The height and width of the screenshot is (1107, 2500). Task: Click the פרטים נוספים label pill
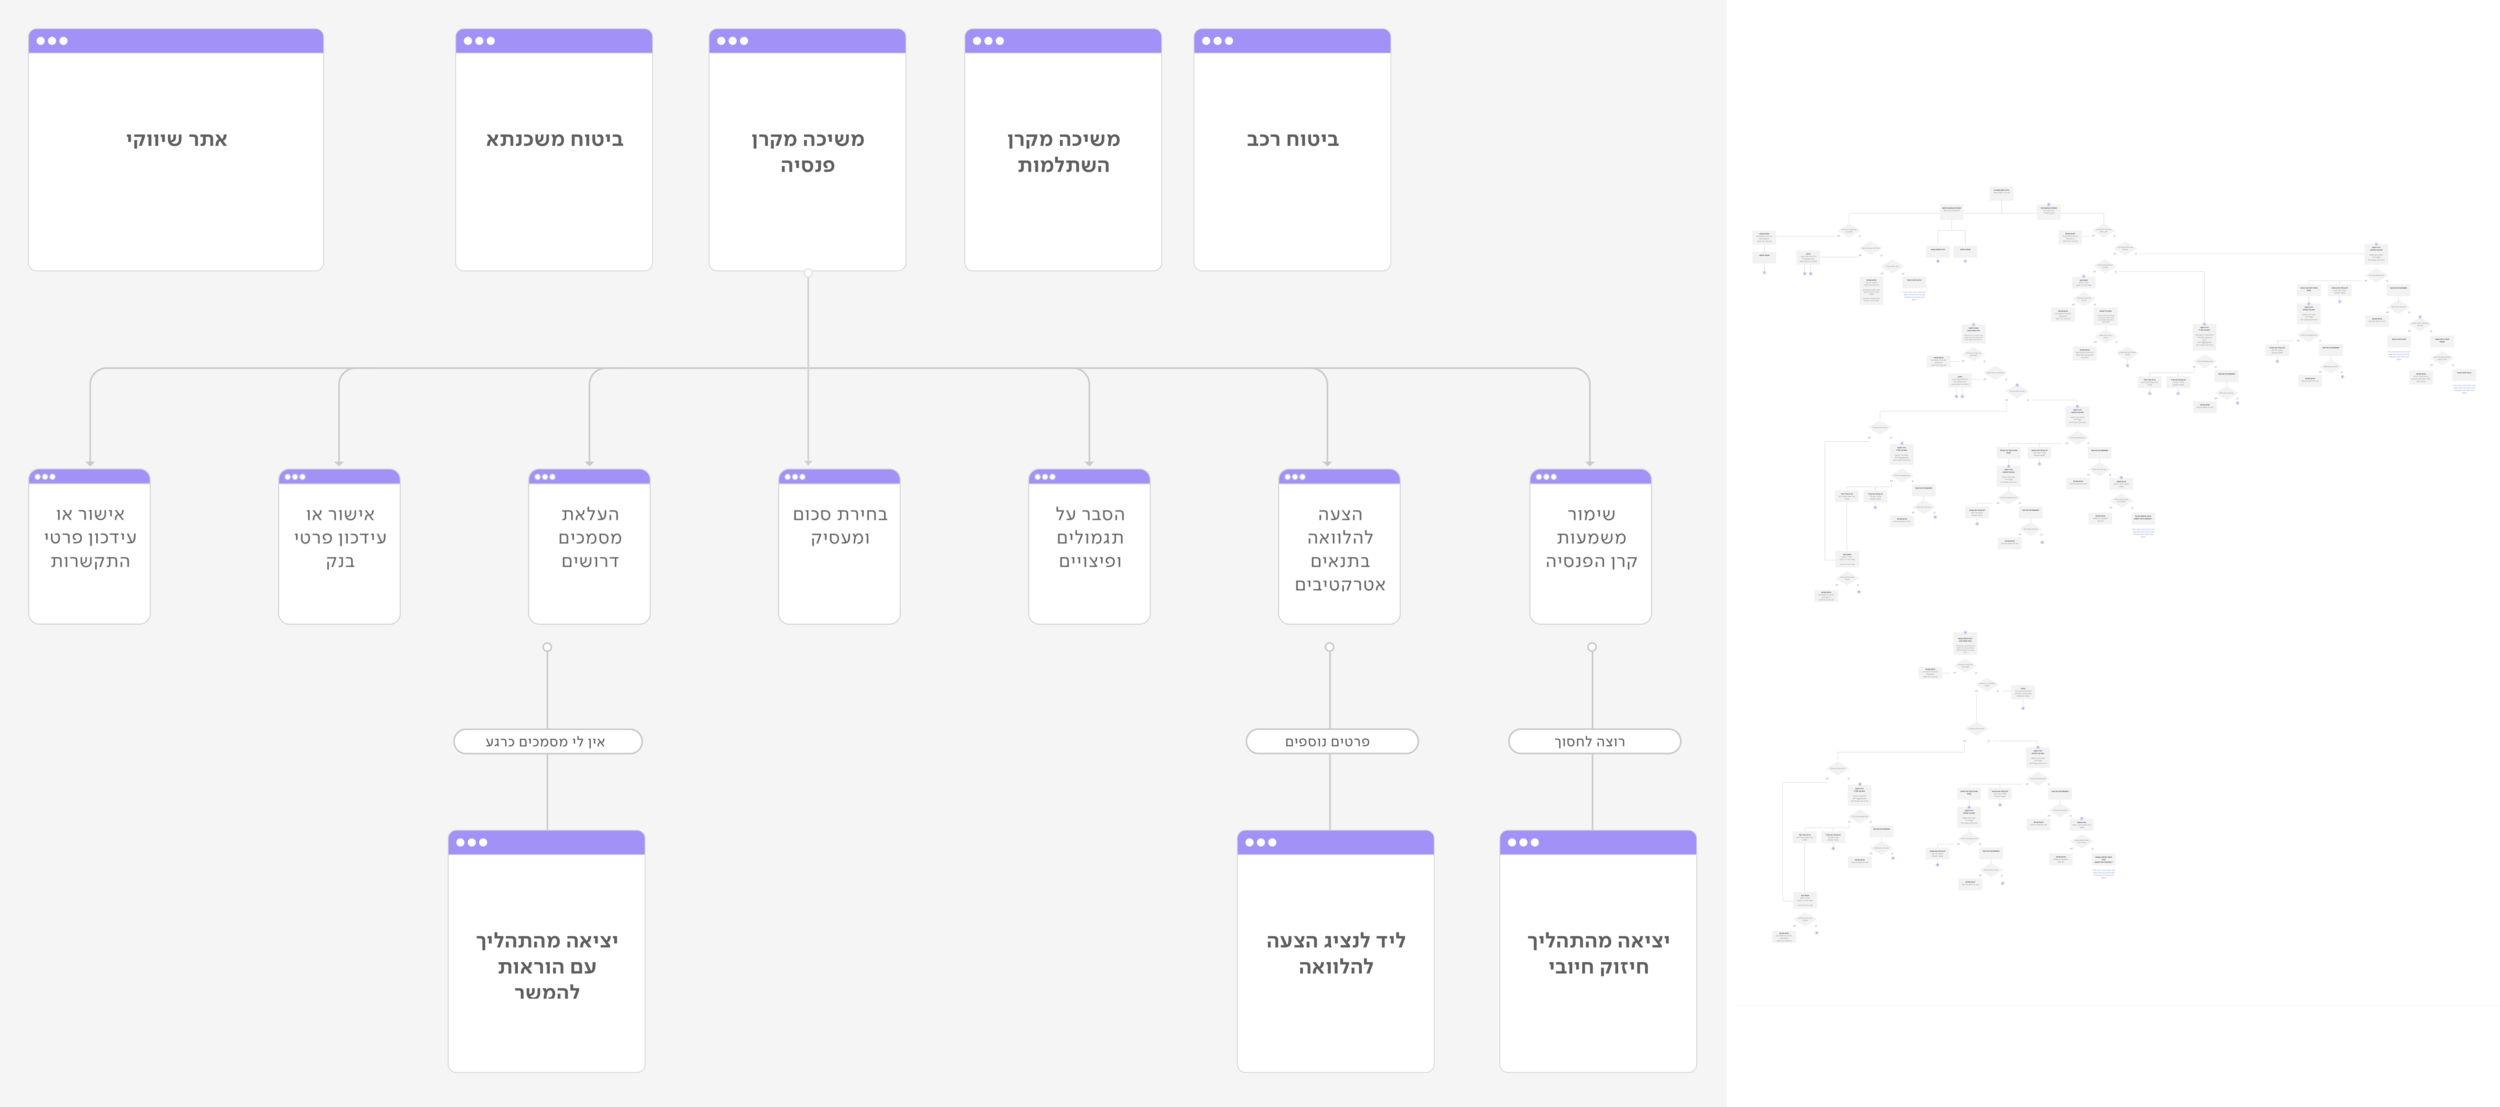(1330, 741)
